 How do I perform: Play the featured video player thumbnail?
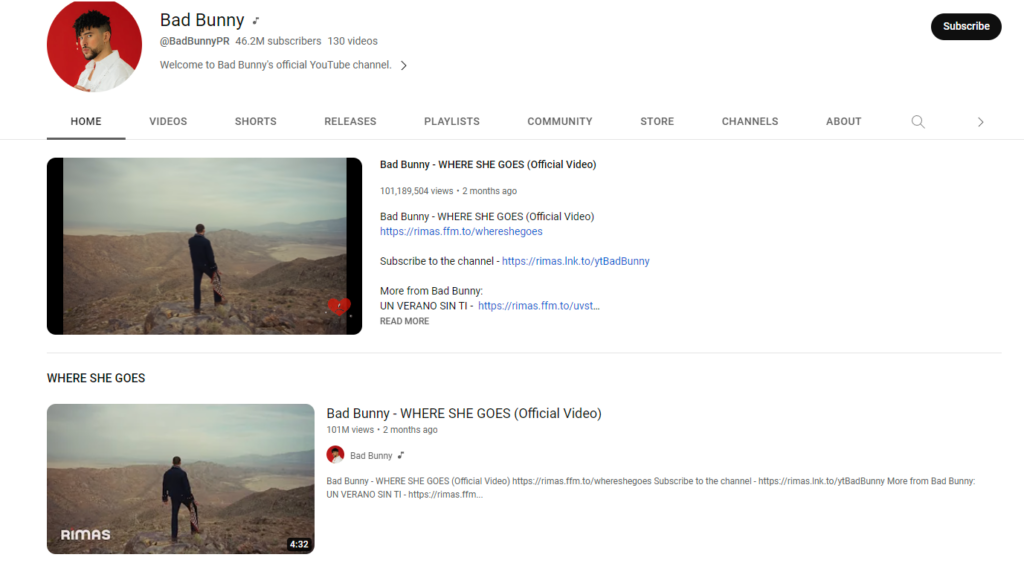point(204,246)
